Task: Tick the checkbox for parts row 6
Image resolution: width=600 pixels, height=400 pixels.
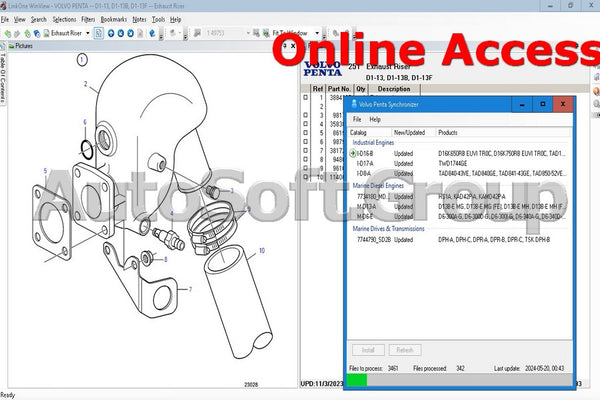Action: point(305,142)
